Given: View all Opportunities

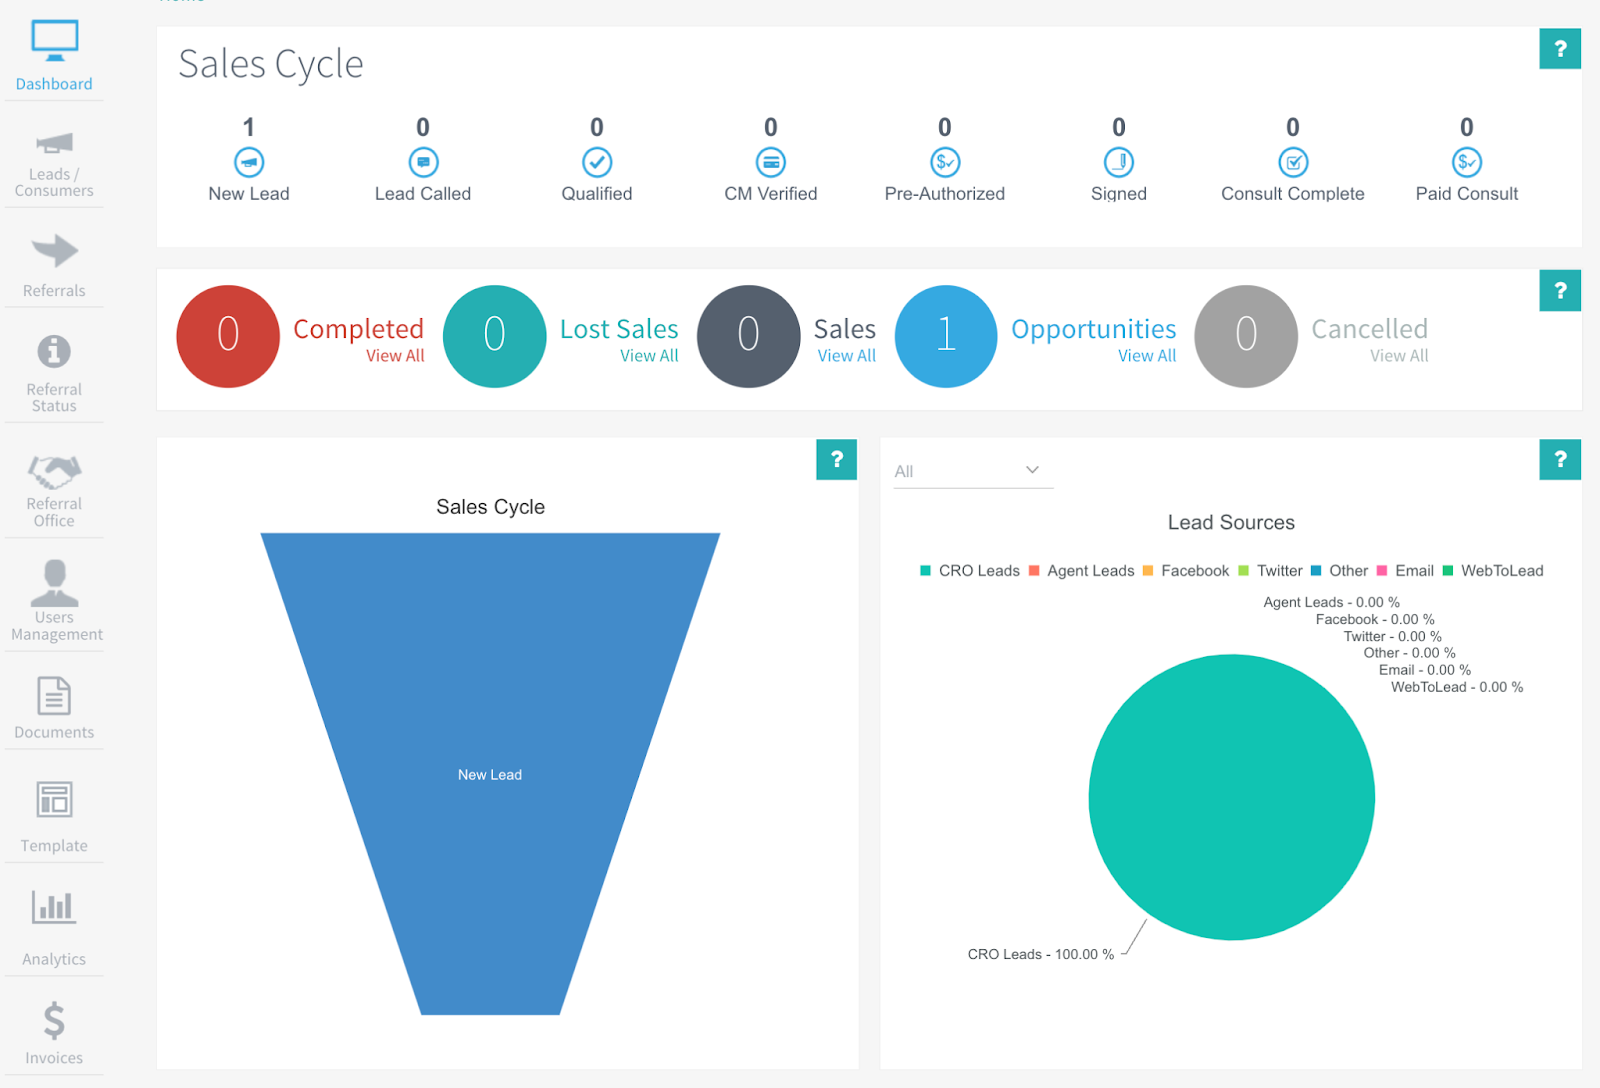Looking at the screenshot, I should click(1147, 356).
